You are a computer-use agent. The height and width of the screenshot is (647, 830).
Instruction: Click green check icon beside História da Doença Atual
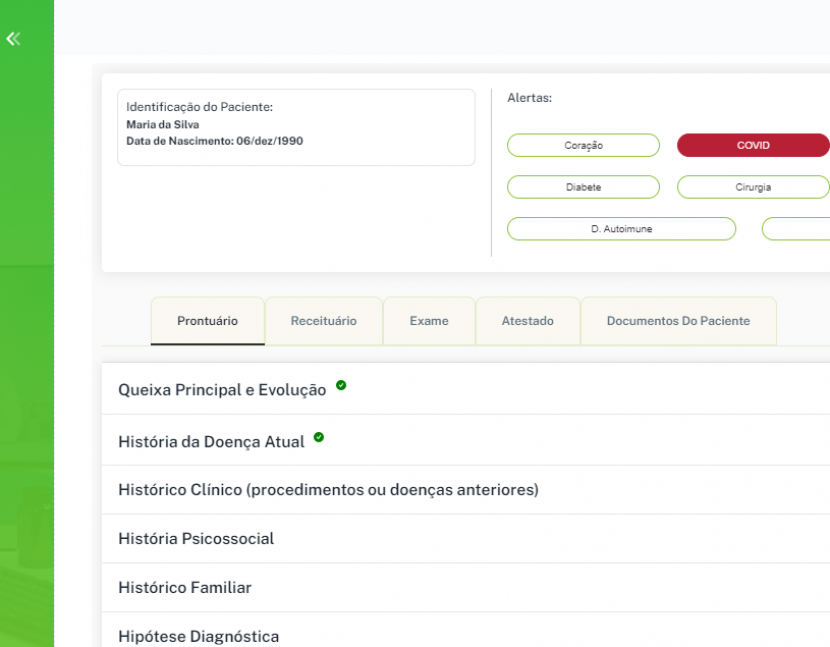[319, 437]
